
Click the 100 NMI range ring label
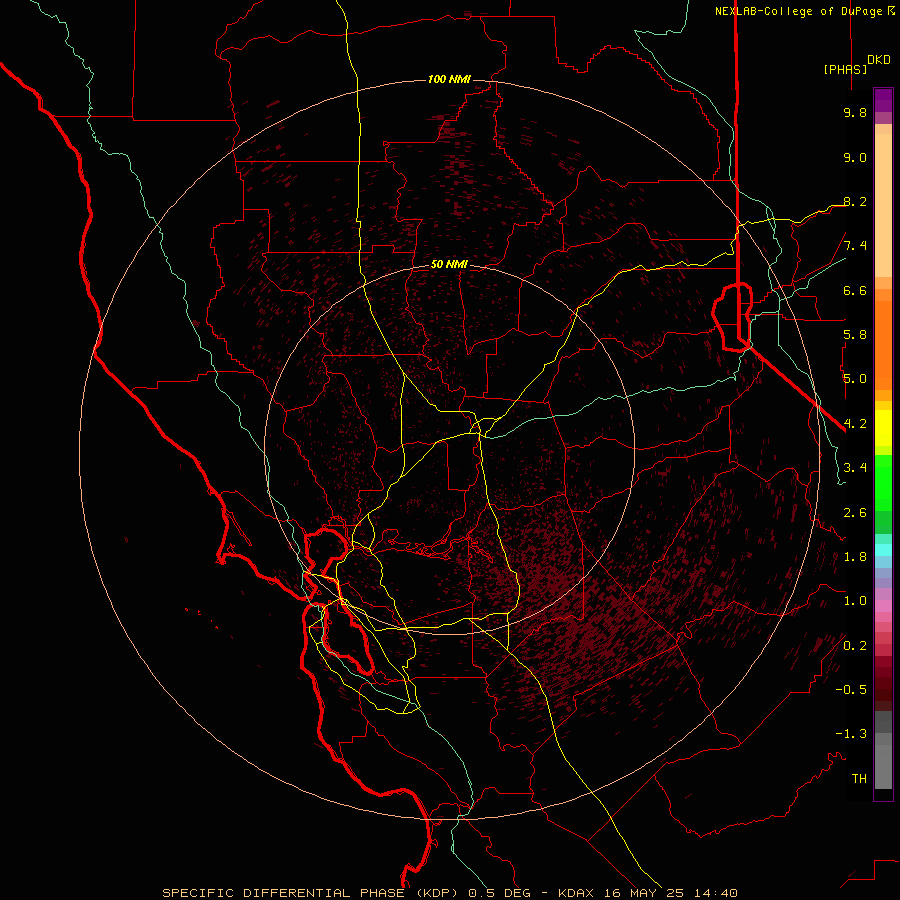click(449, 79)
